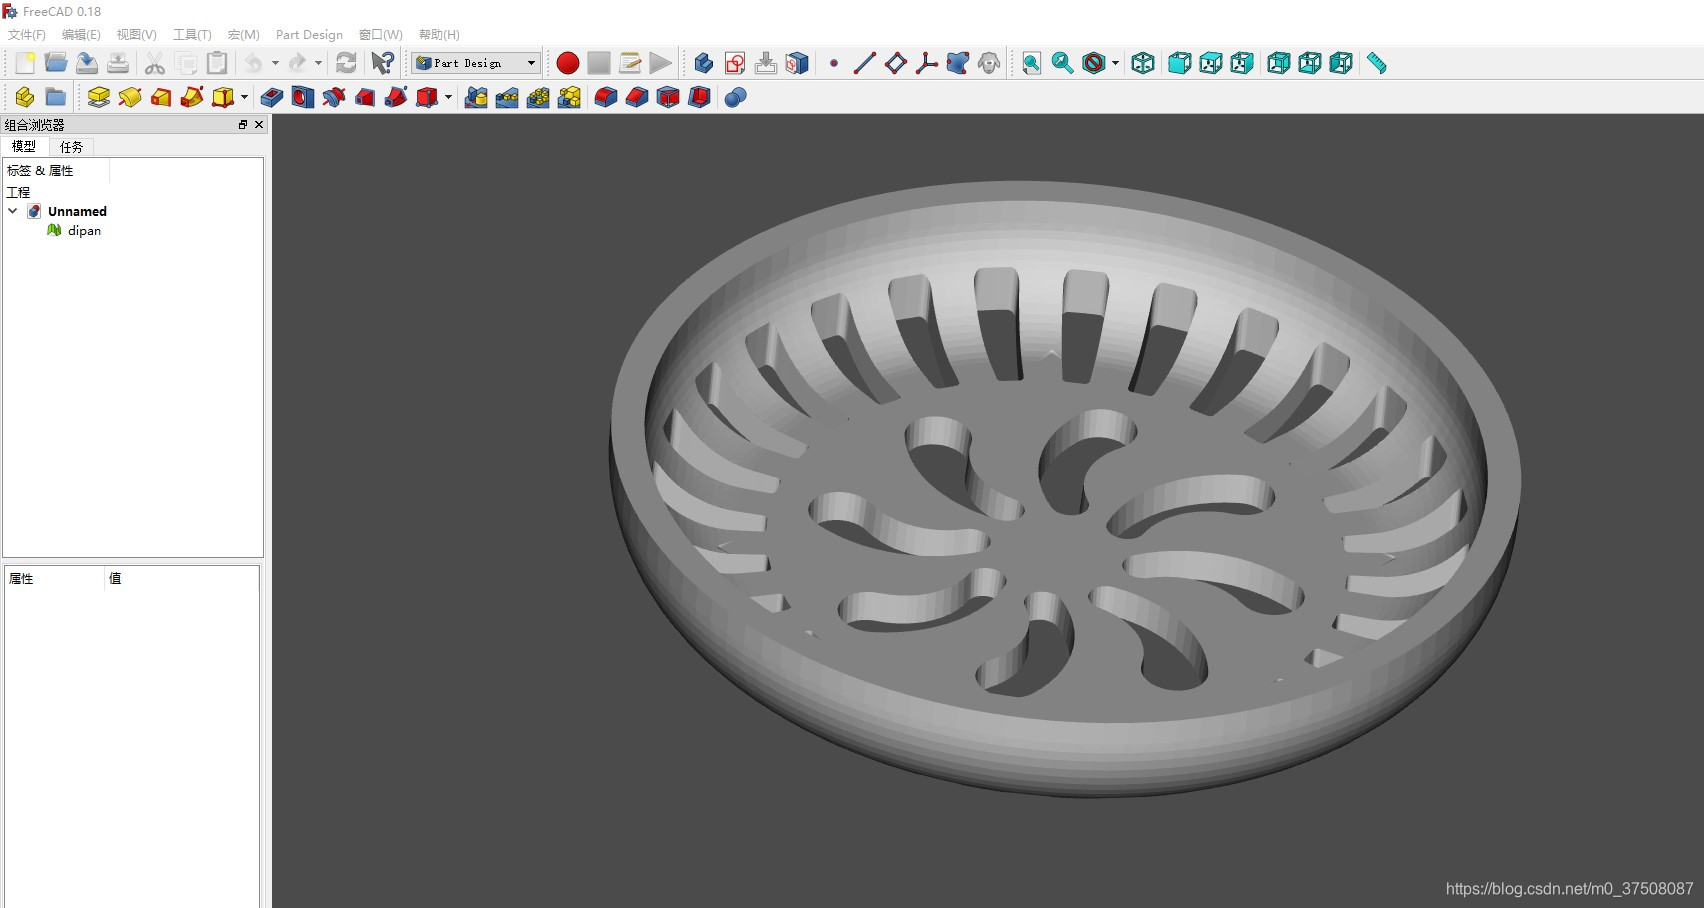The image size is (1704, 908).
Task: Select the Groove tool
Action: click(334, 97)
